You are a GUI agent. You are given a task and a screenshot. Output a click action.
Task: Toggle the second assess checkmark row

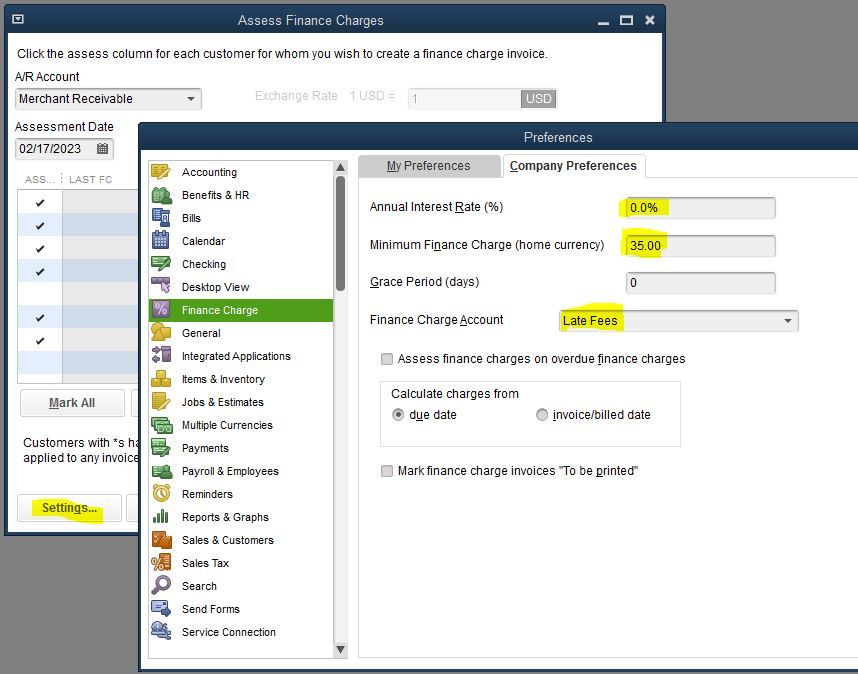pyautogui.click(x=40, y=225)
